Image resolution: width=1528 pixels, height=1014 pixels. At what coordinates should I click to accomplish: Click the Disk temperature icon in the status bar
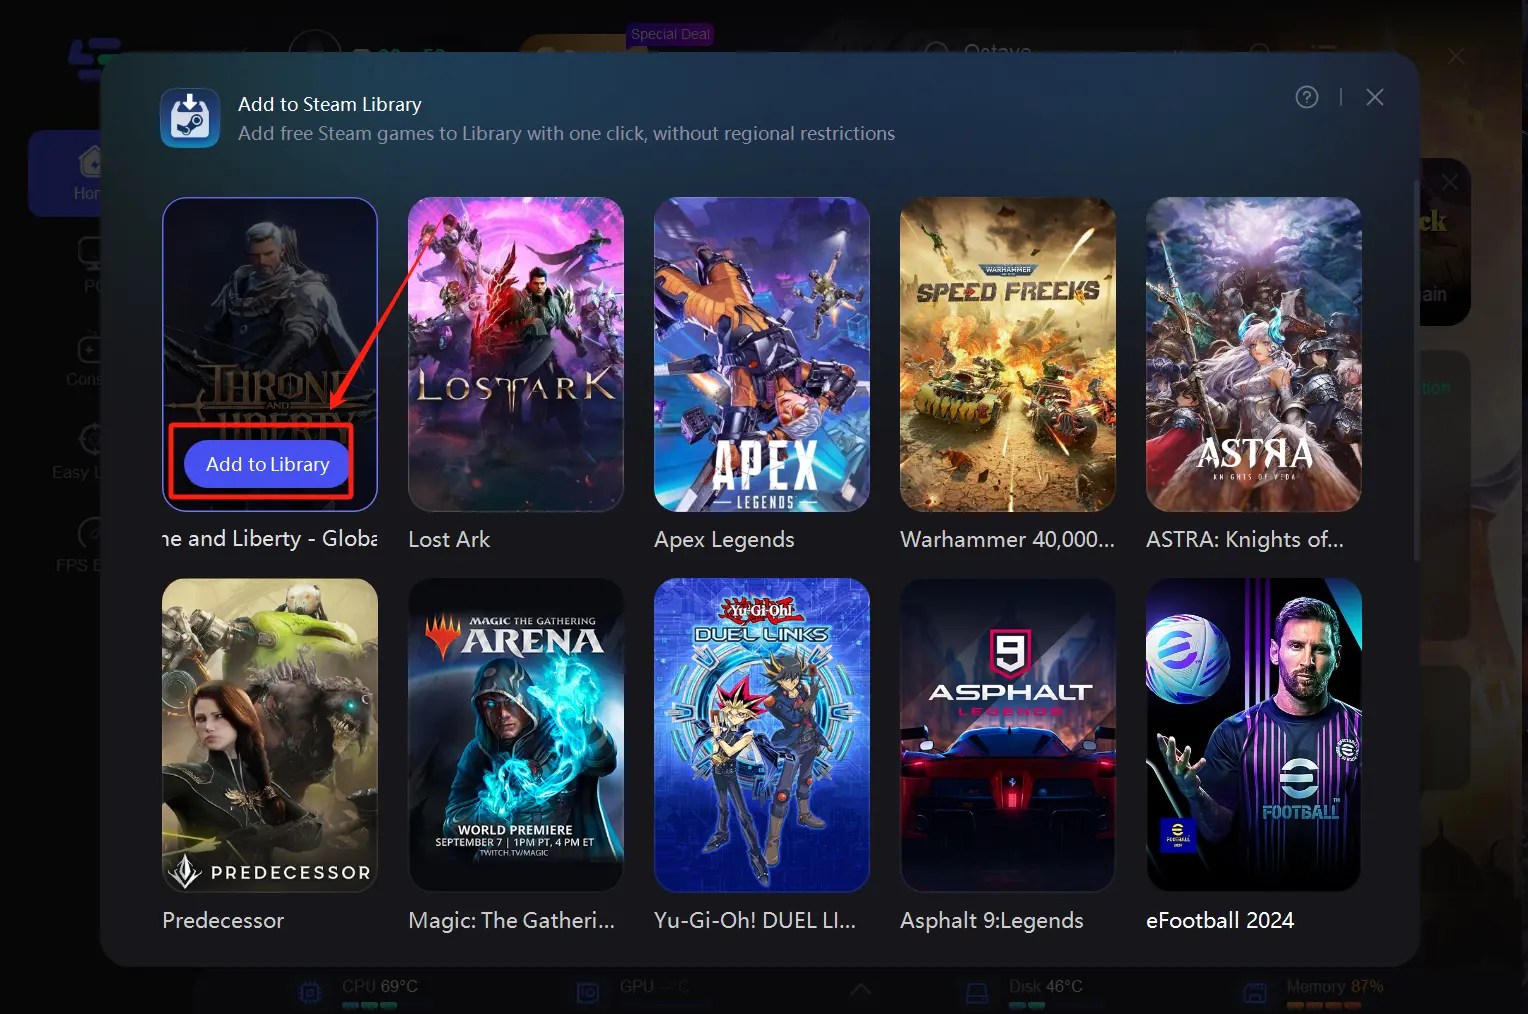[x=977, y=992]
